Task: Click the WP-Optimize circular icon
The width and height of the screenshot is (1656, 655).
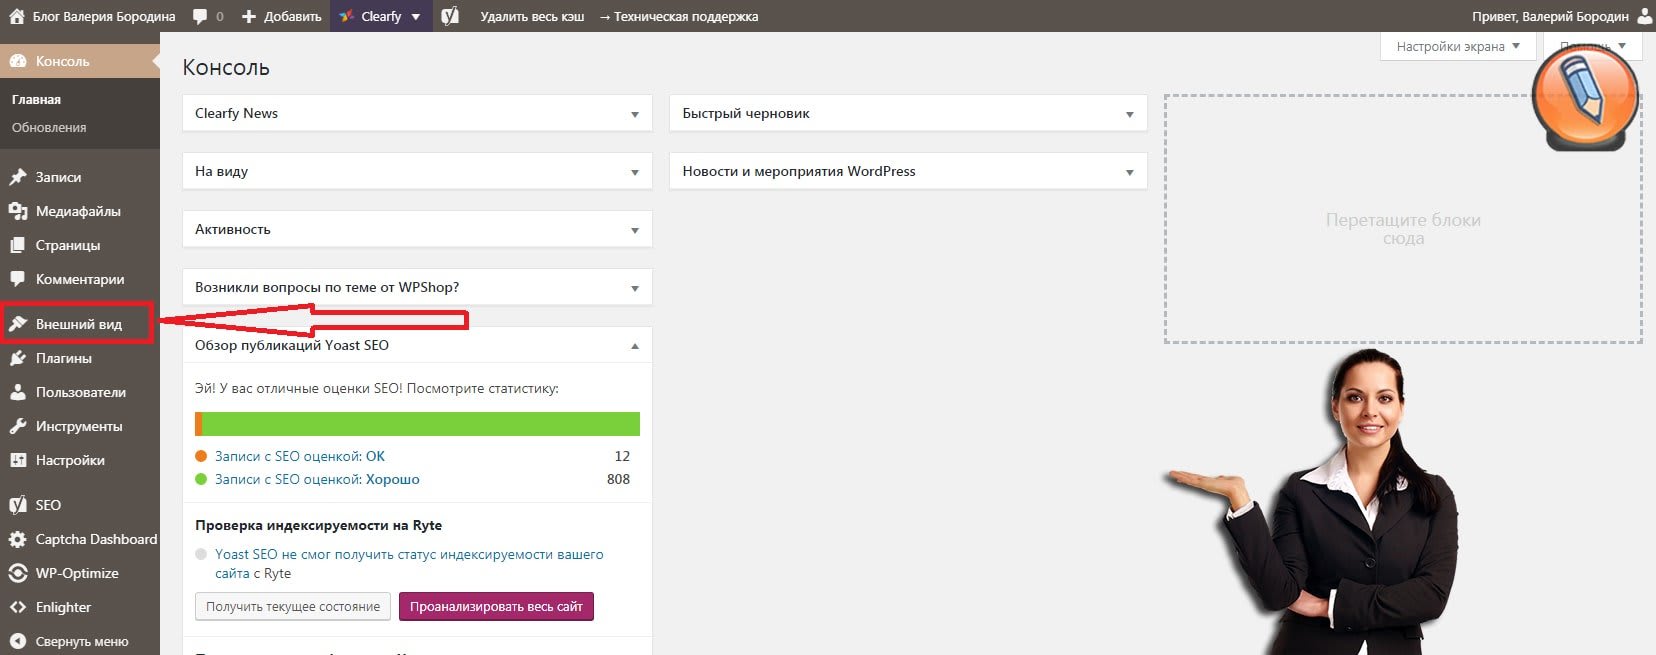Action: point(18,573)
